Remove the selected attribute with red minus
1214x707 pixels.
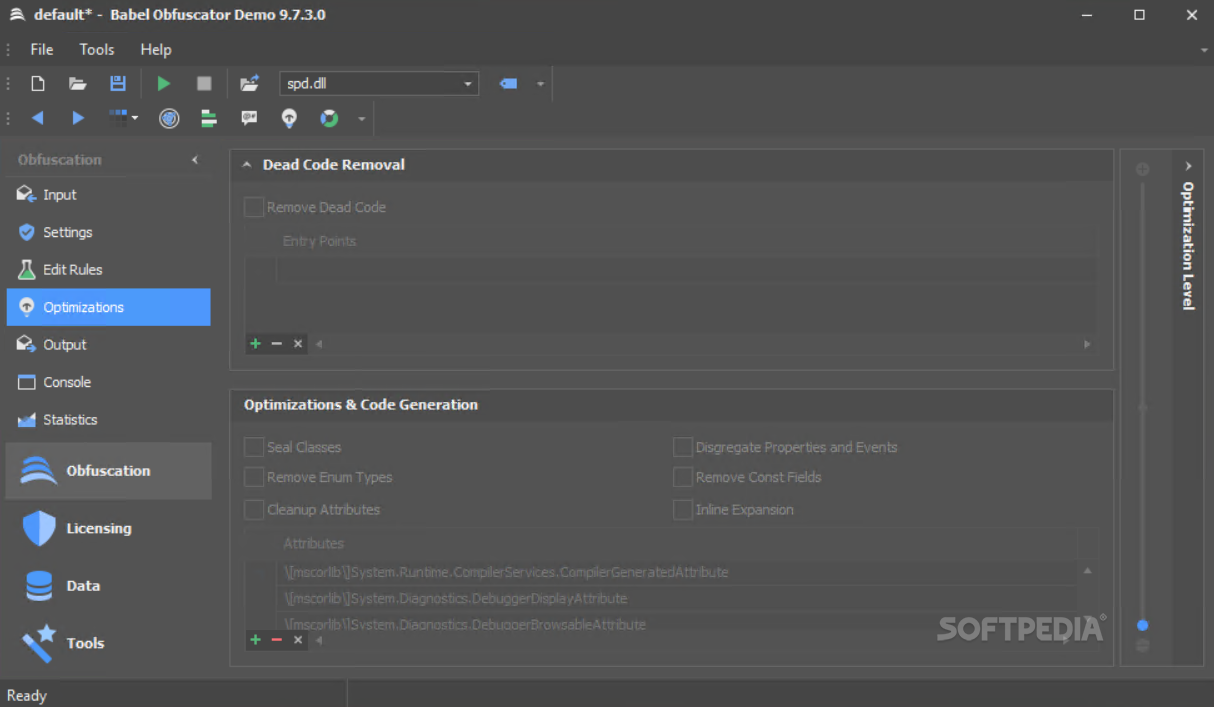(x=277, y=640)
